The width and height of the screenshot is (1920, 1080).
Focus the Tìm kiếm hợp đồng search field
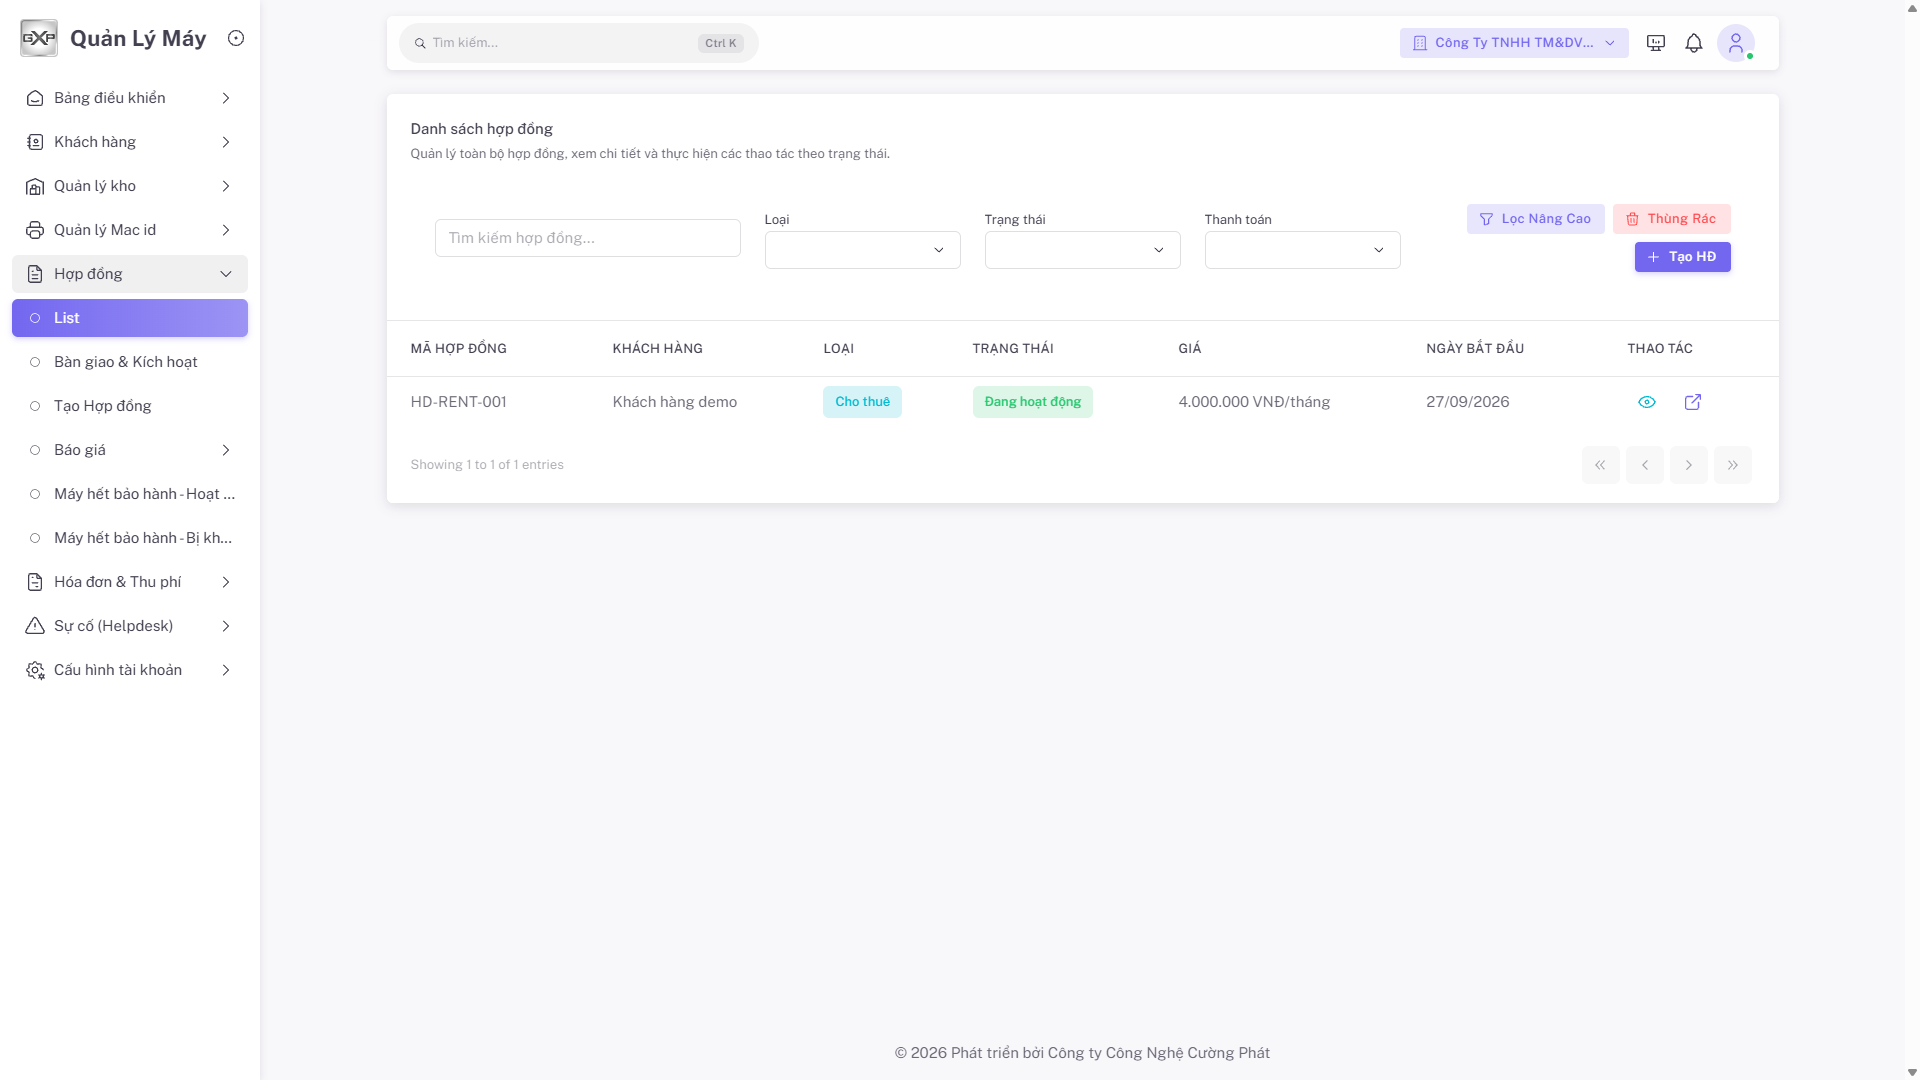pyautogui.click(x=587, y=238)
